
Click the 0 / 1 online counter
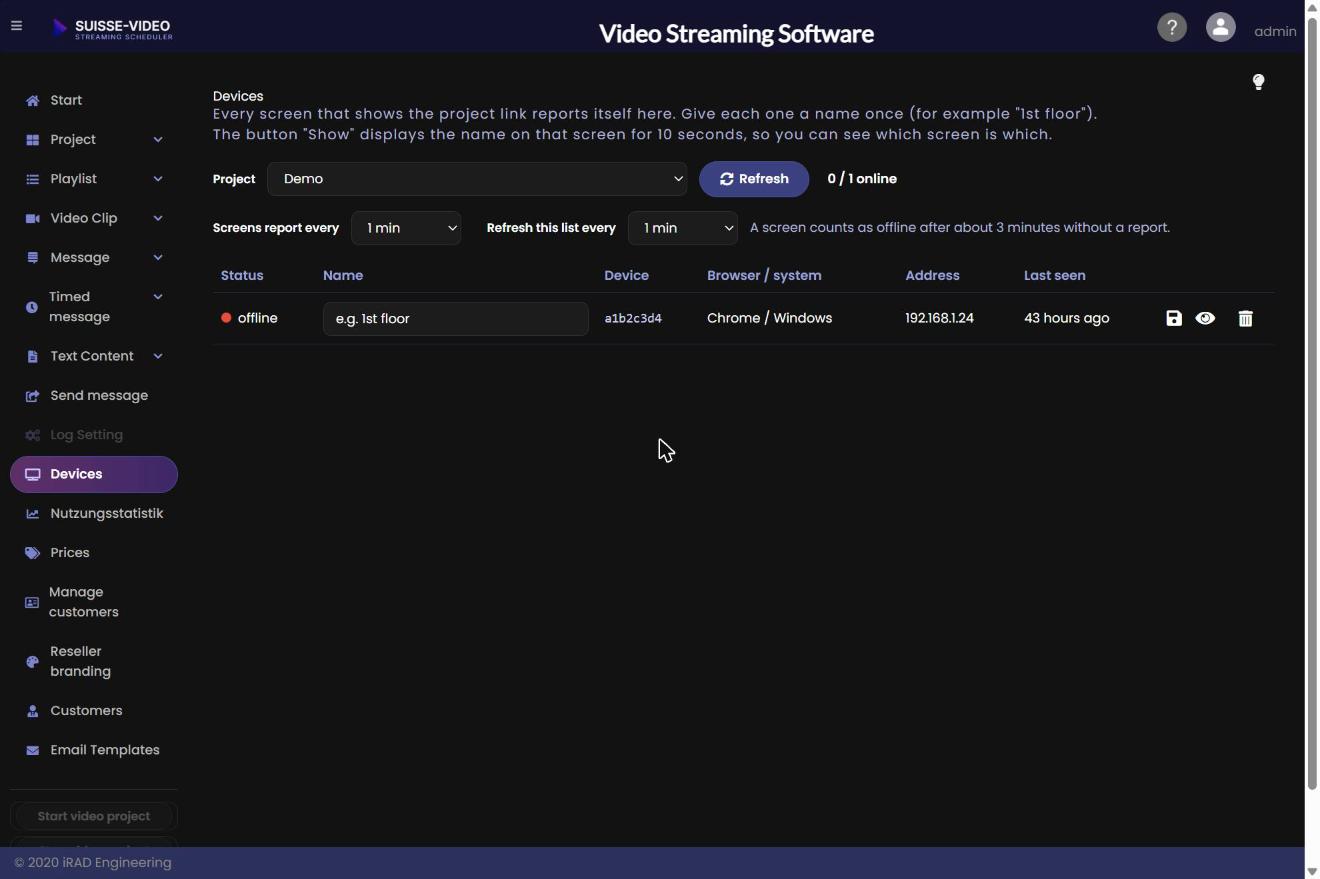click(x=862, y=179)
